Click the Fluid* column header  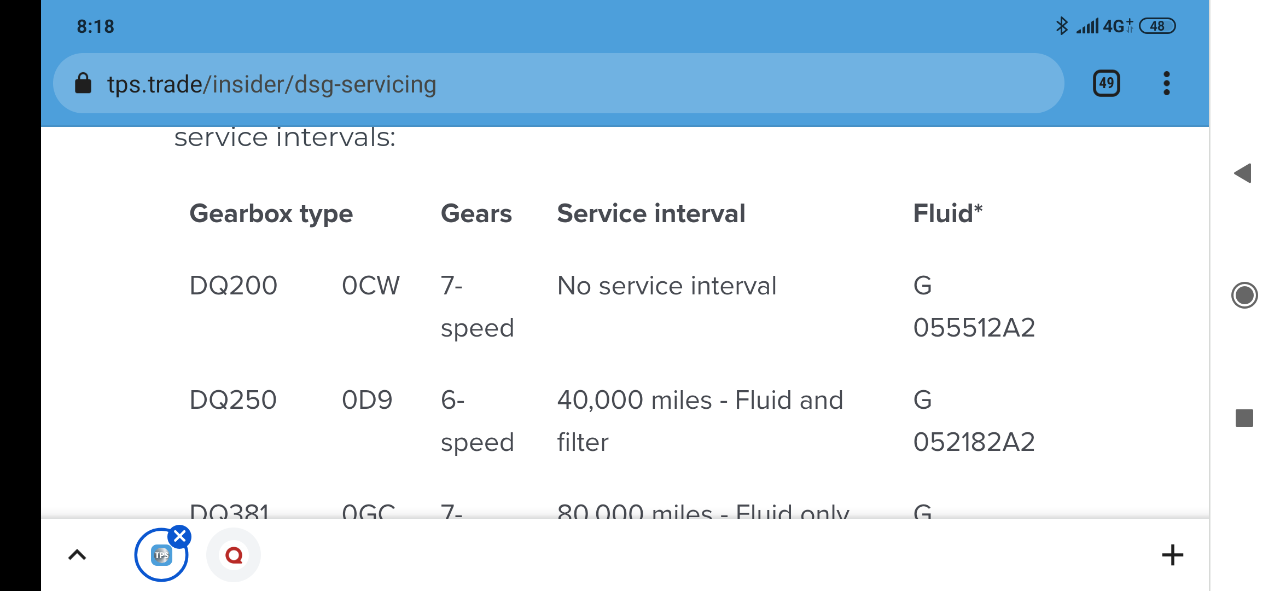[948, 214]
